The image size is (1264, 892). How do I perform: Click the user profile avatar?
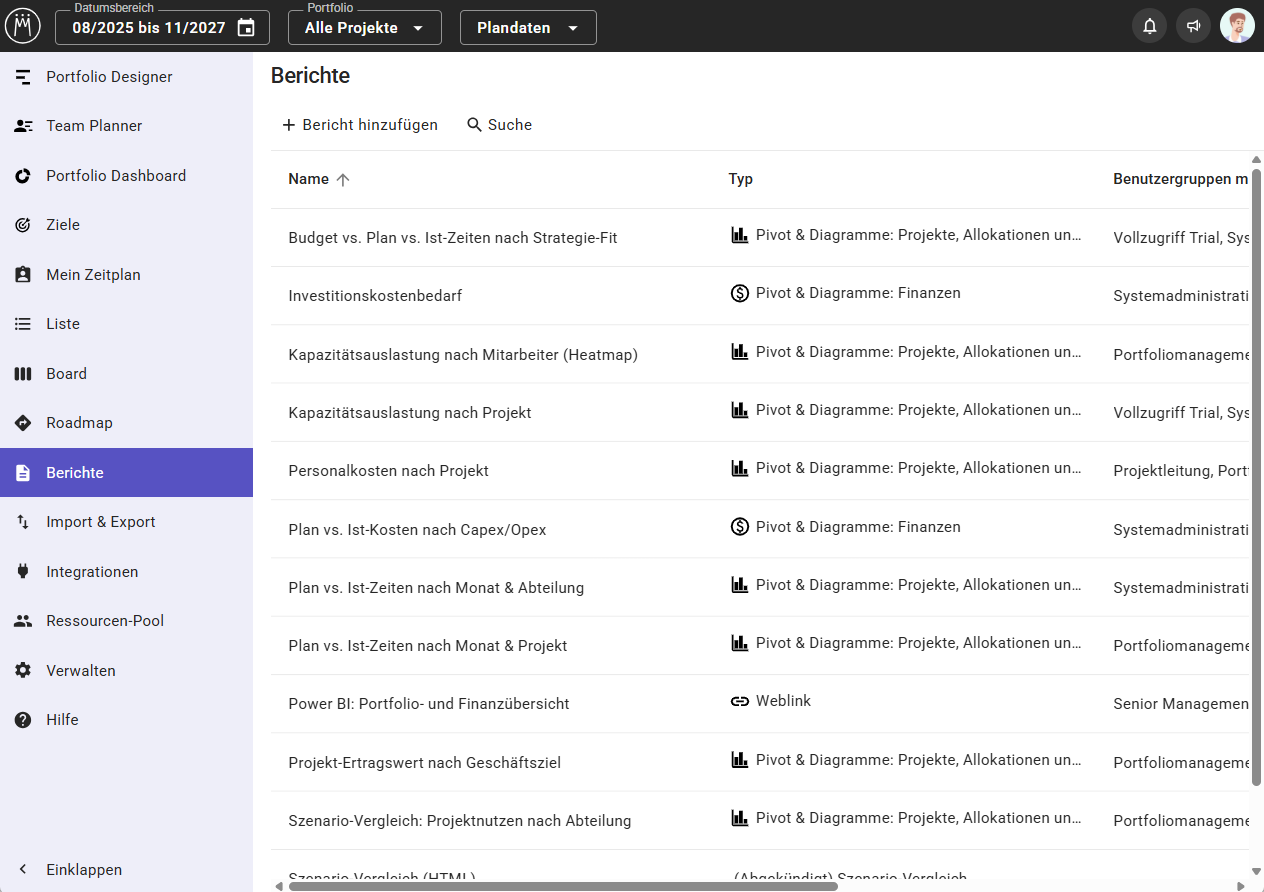coord(1237,27)
